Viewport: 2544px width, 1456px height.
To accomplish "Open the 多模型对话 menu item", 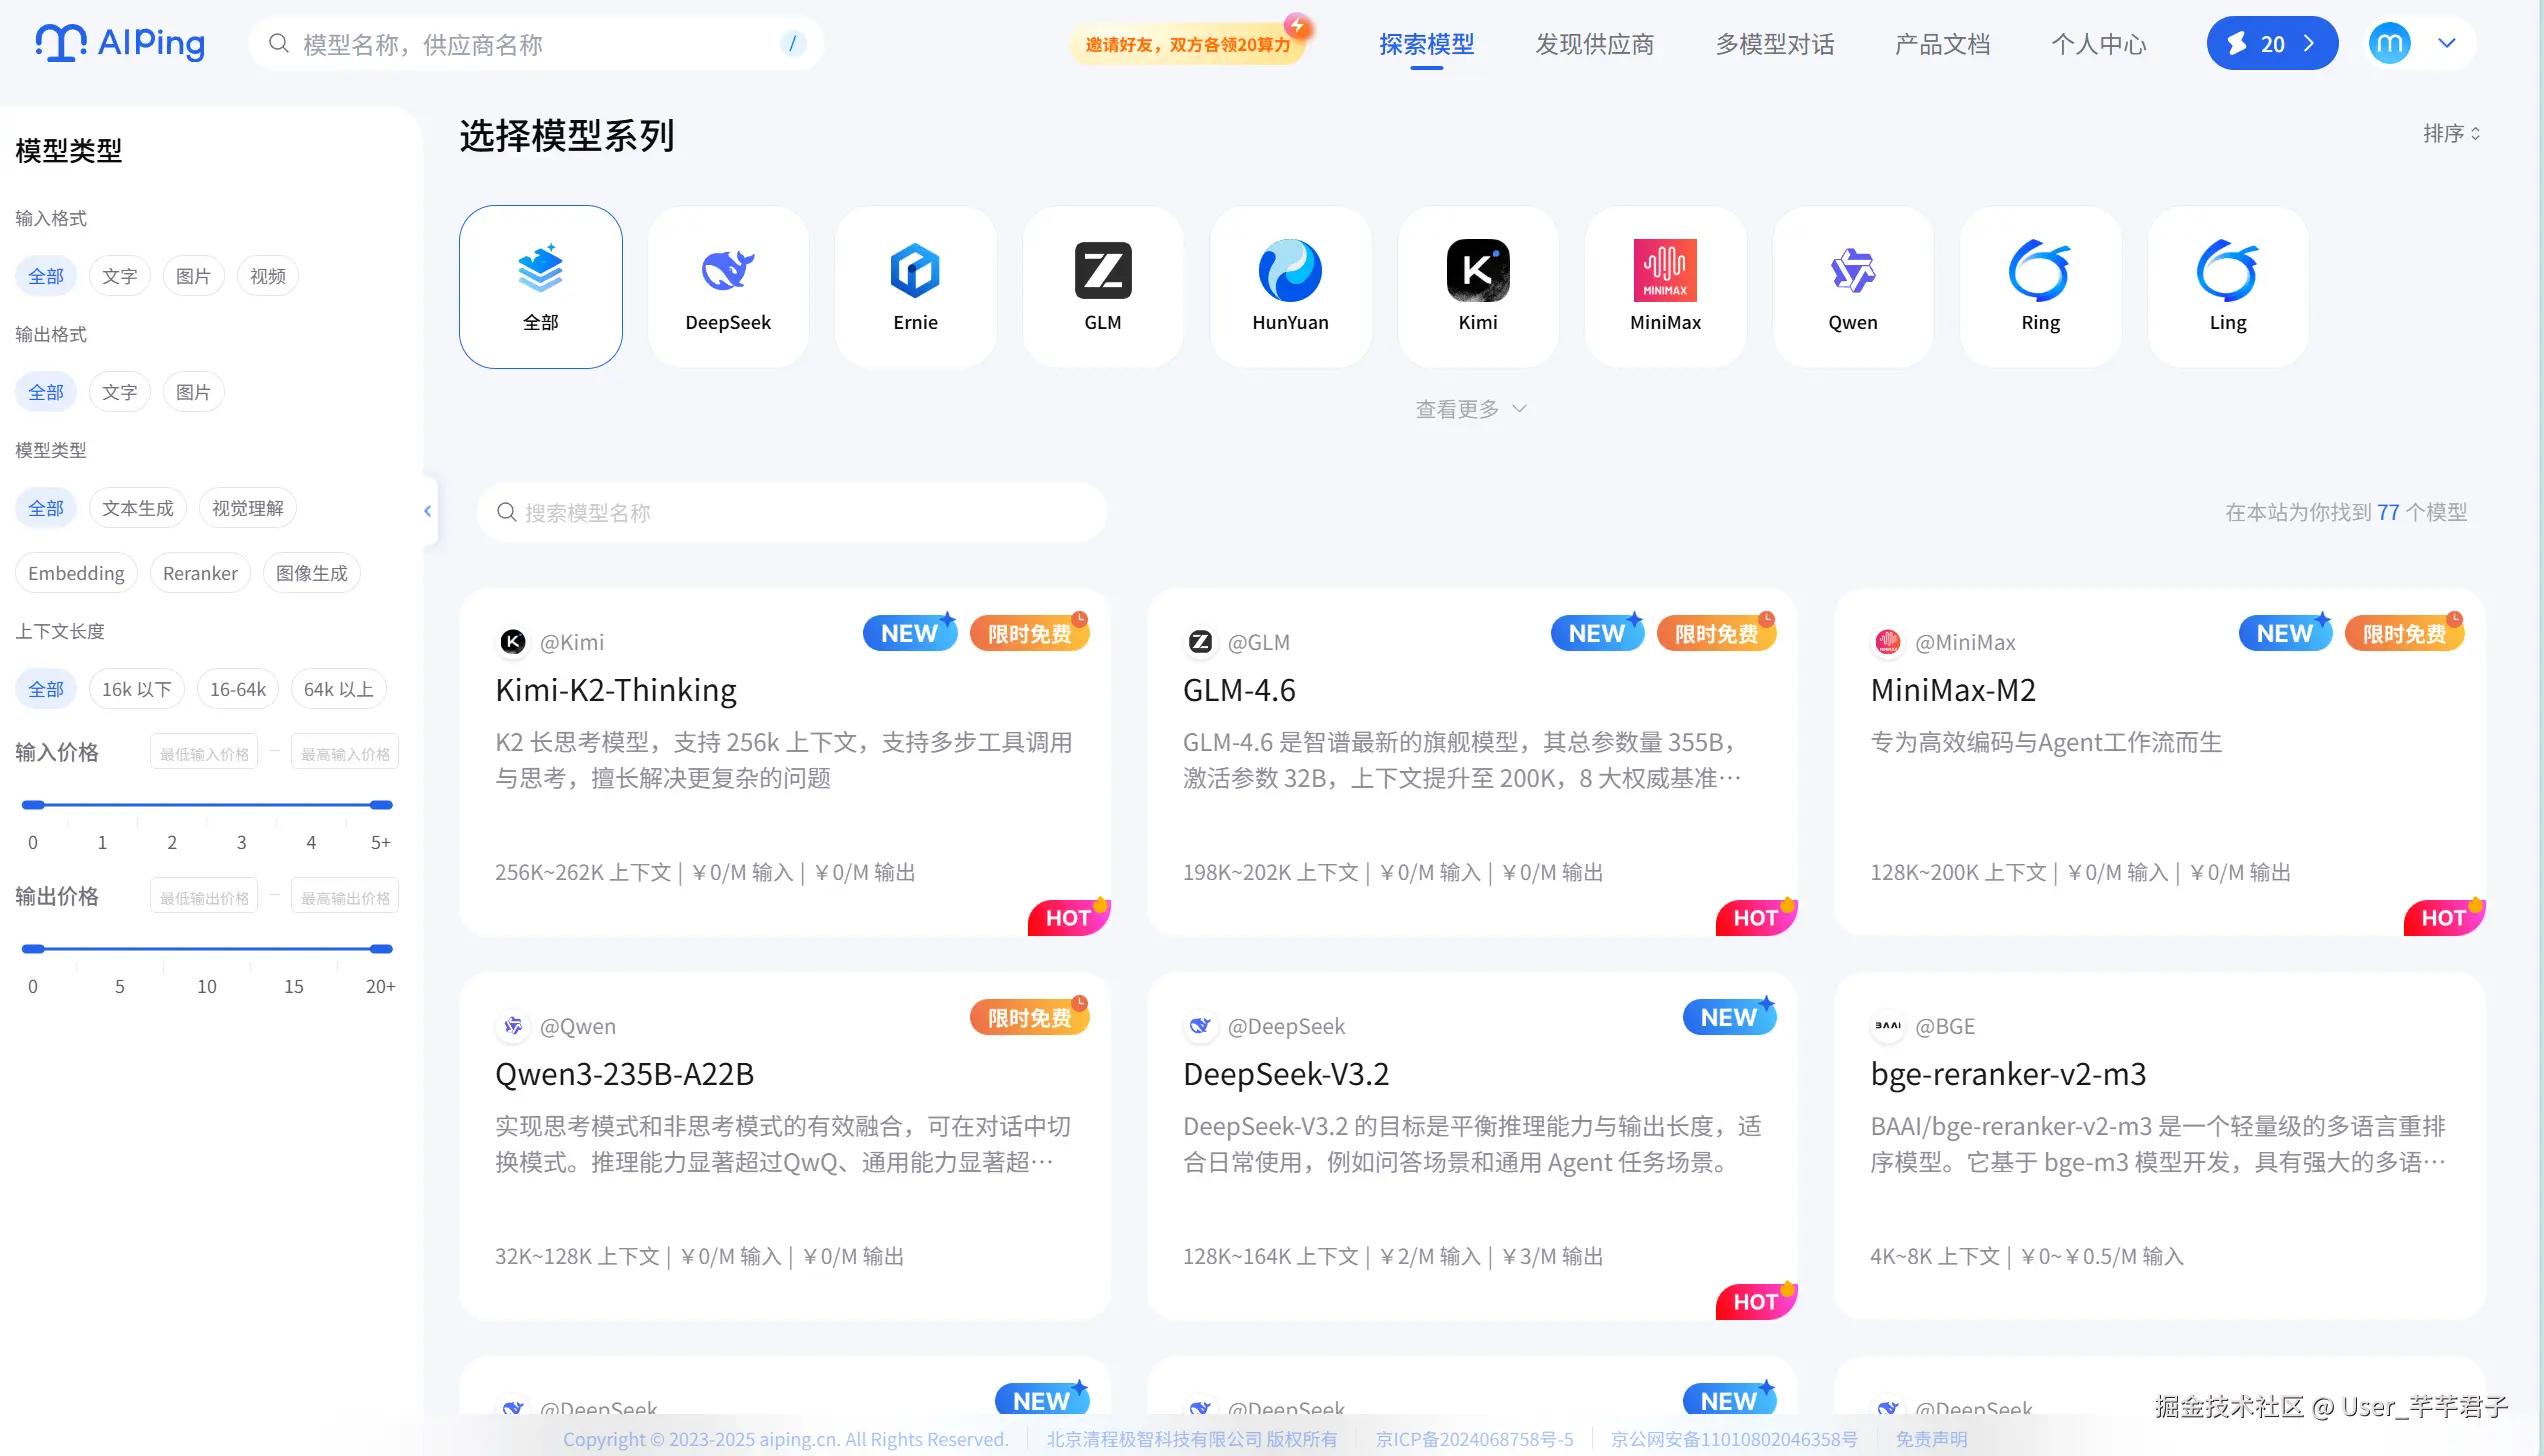I will tap(1774, 44).
